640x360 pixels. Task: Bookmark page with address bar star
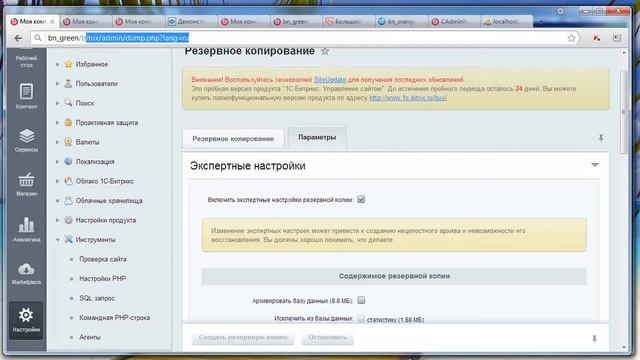click(x=571, y=38)
